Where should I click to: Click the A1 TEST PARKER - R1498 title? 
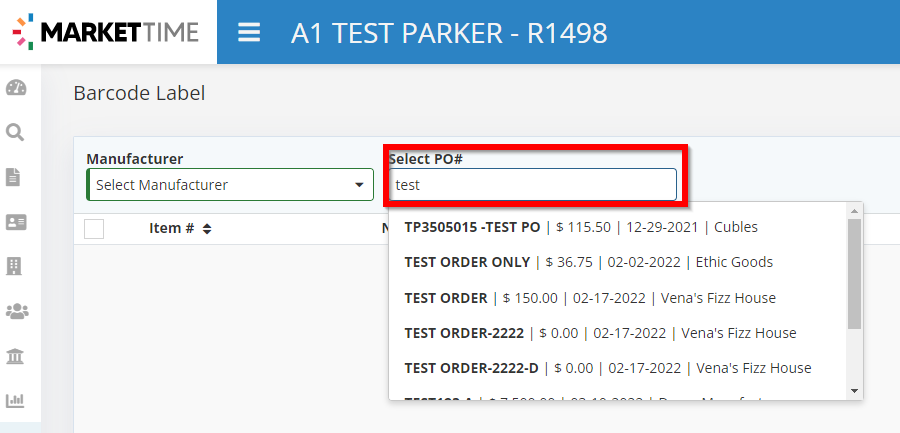[x=449, y=33]
